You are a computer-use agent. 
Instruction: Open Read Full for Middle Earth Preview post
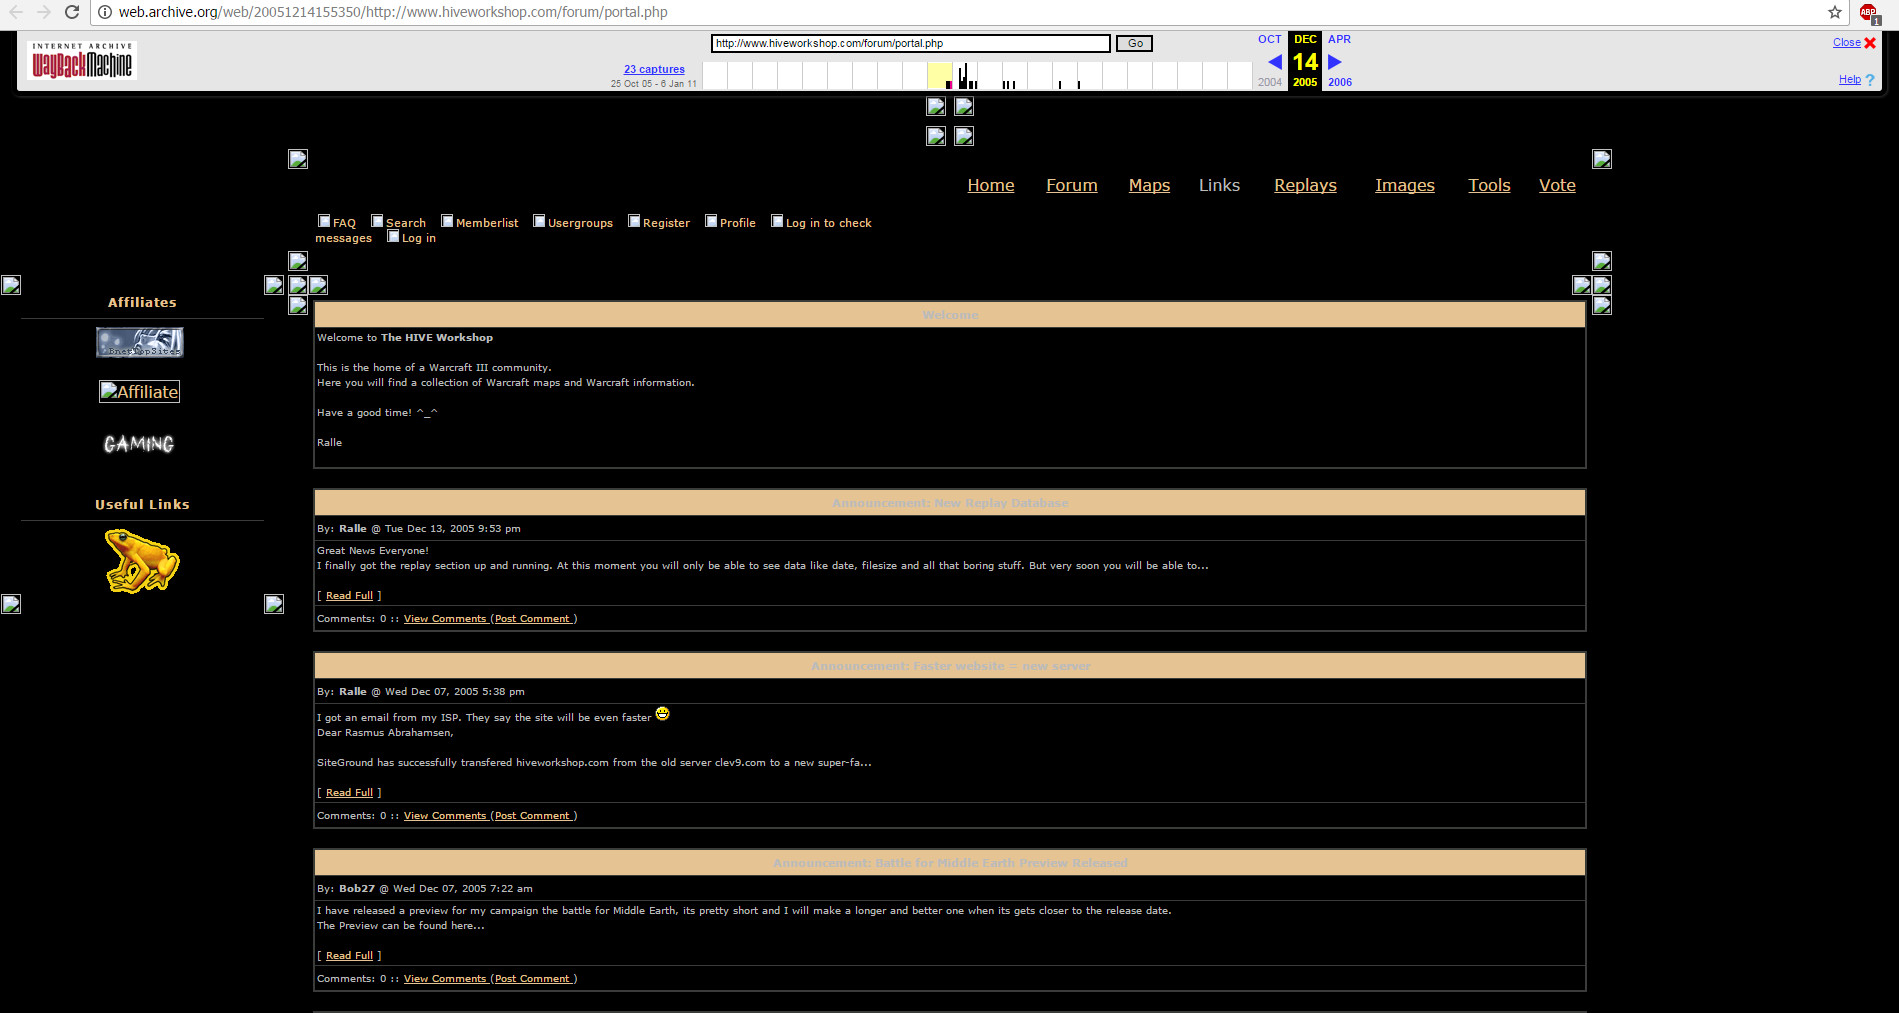coord(349,955)
